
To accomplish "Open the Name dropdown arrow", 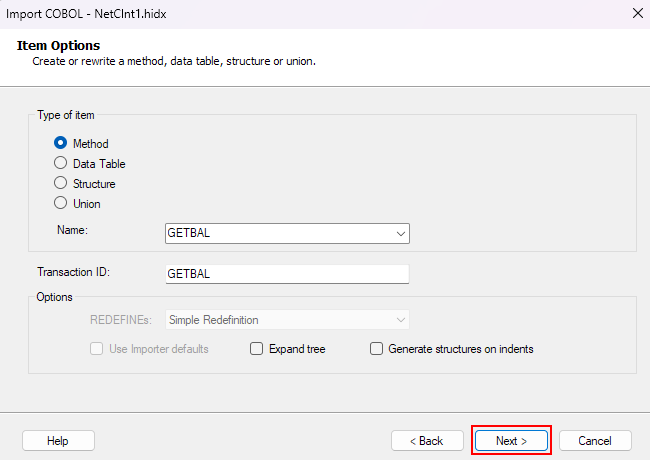I will click(401, 233).
